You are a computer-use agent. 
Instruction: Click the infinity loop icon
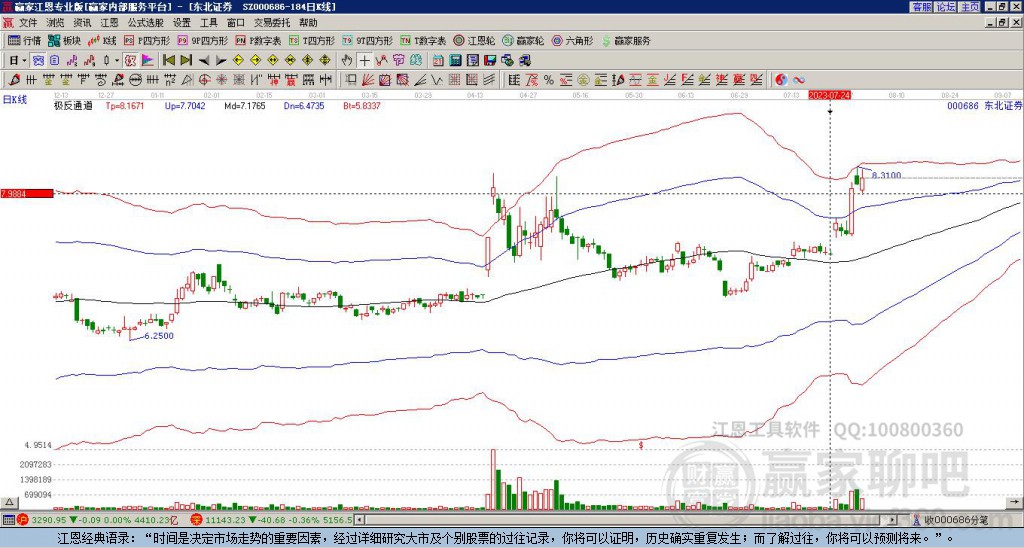[x=799, y=80]
